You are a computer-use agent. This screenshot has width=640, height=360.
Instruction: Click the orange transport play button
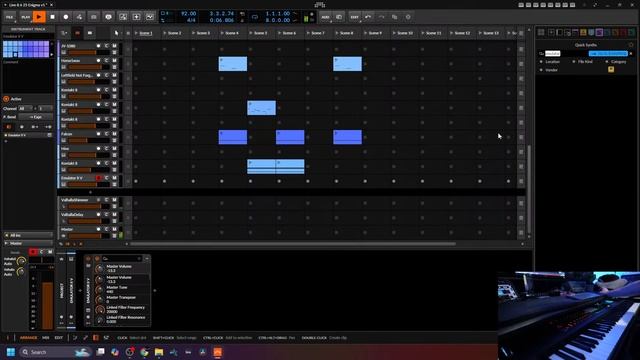(39, 17)
